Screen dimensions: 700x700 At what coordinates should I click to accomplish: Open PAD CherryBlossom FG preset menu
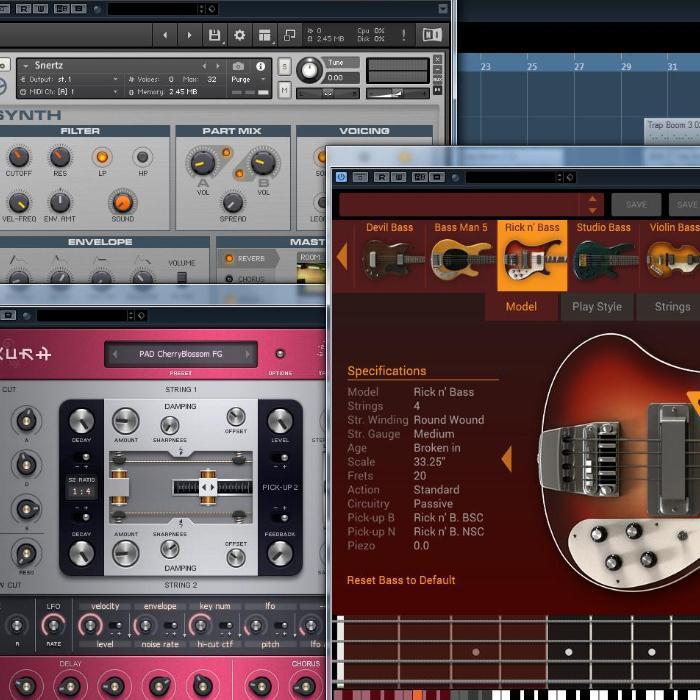180,354
